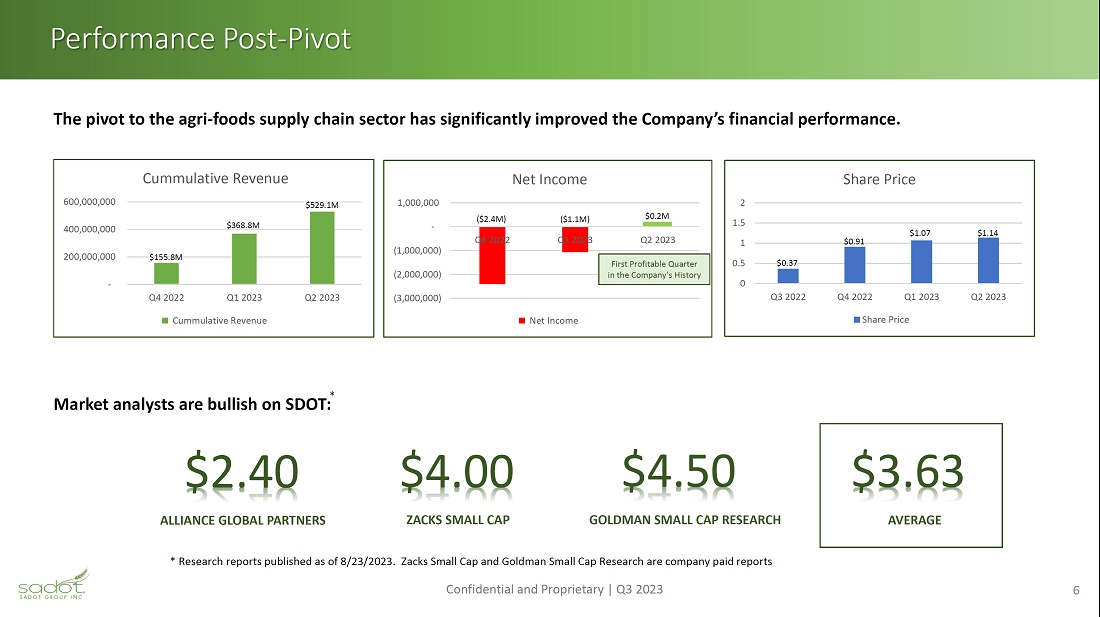Select the $0.37 Q3 2022 share price bar
Image resolution: width=1100 pixels, height=617 pixels.
(x=788, y=276)
